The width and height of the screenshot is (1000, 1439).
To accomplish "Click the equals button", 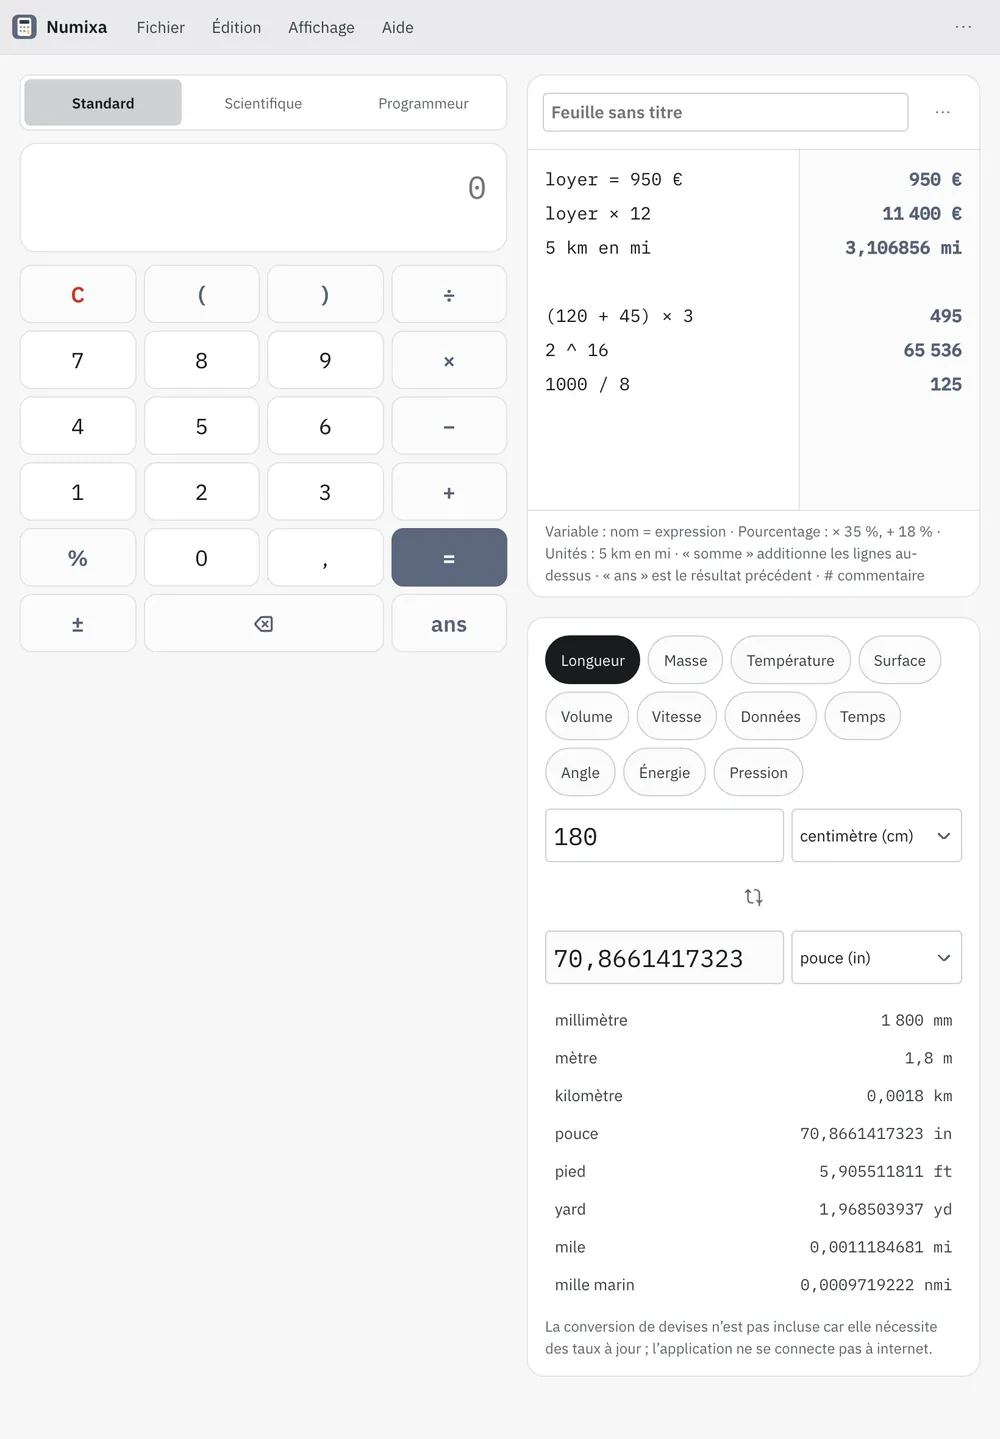I will (x=449, y=557).
